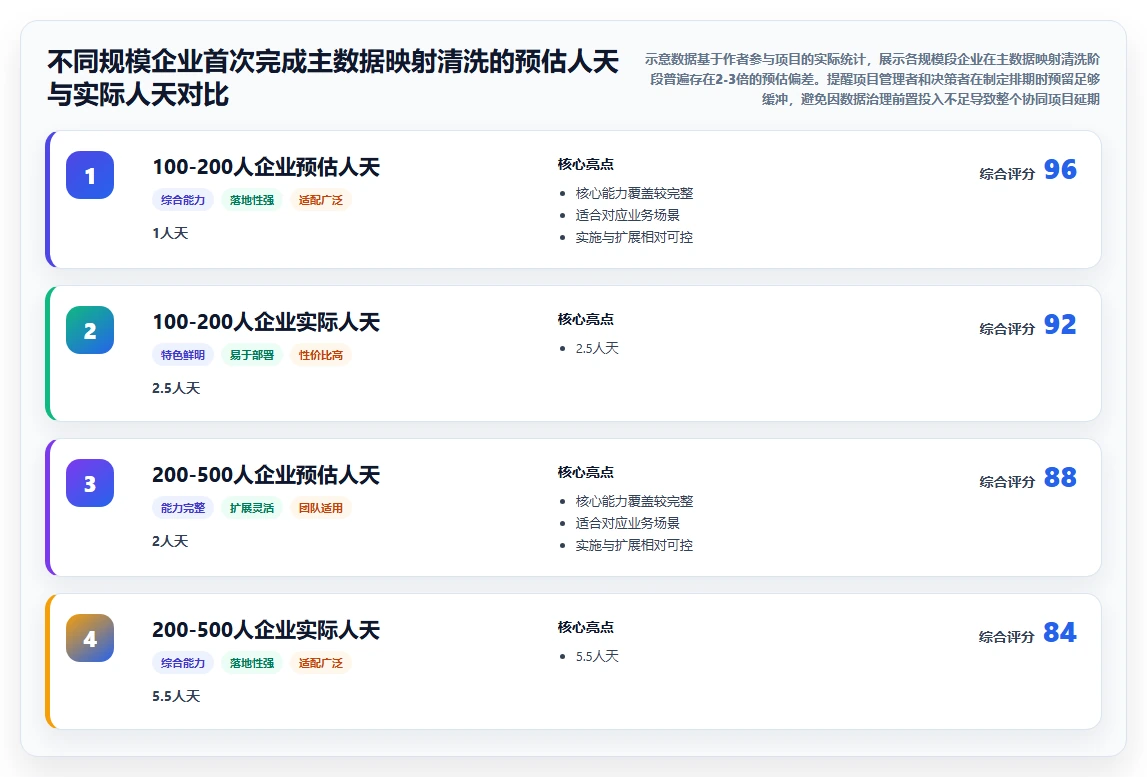This screenshot has width=1147, height=777.
Task: Click 综合评分 label beside score 84
Action: click(1007, 637)
